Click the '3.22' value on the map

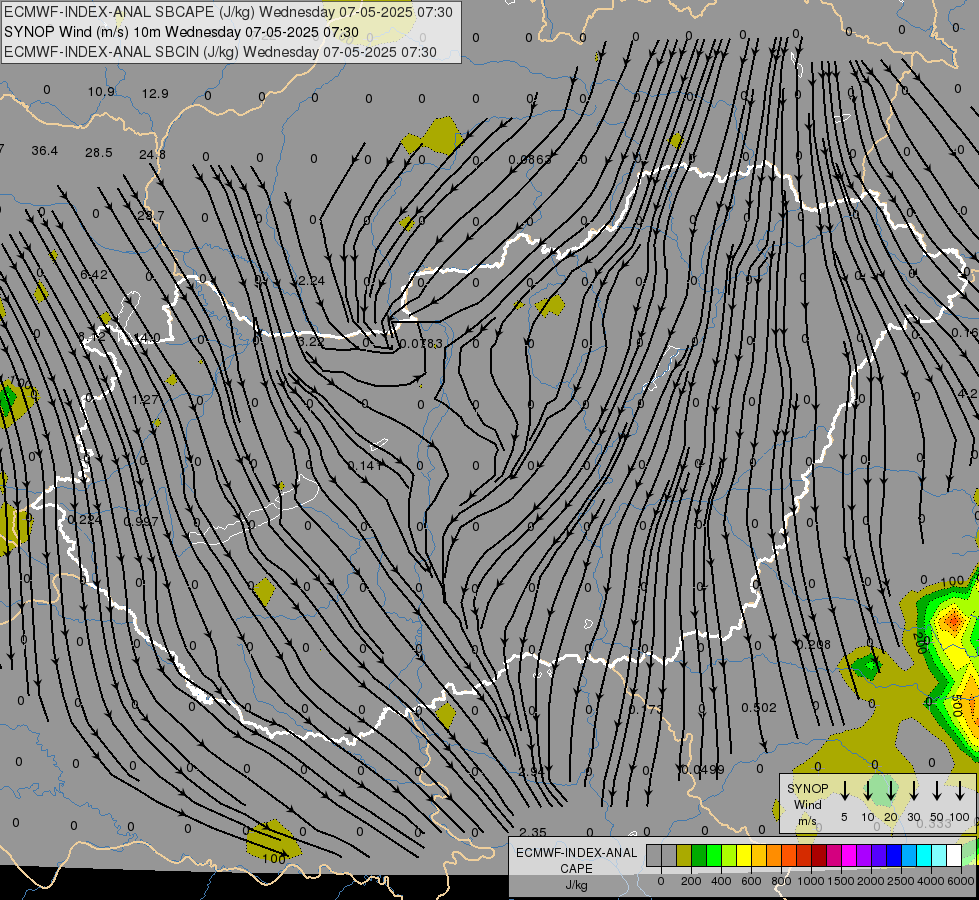point(311,342)
